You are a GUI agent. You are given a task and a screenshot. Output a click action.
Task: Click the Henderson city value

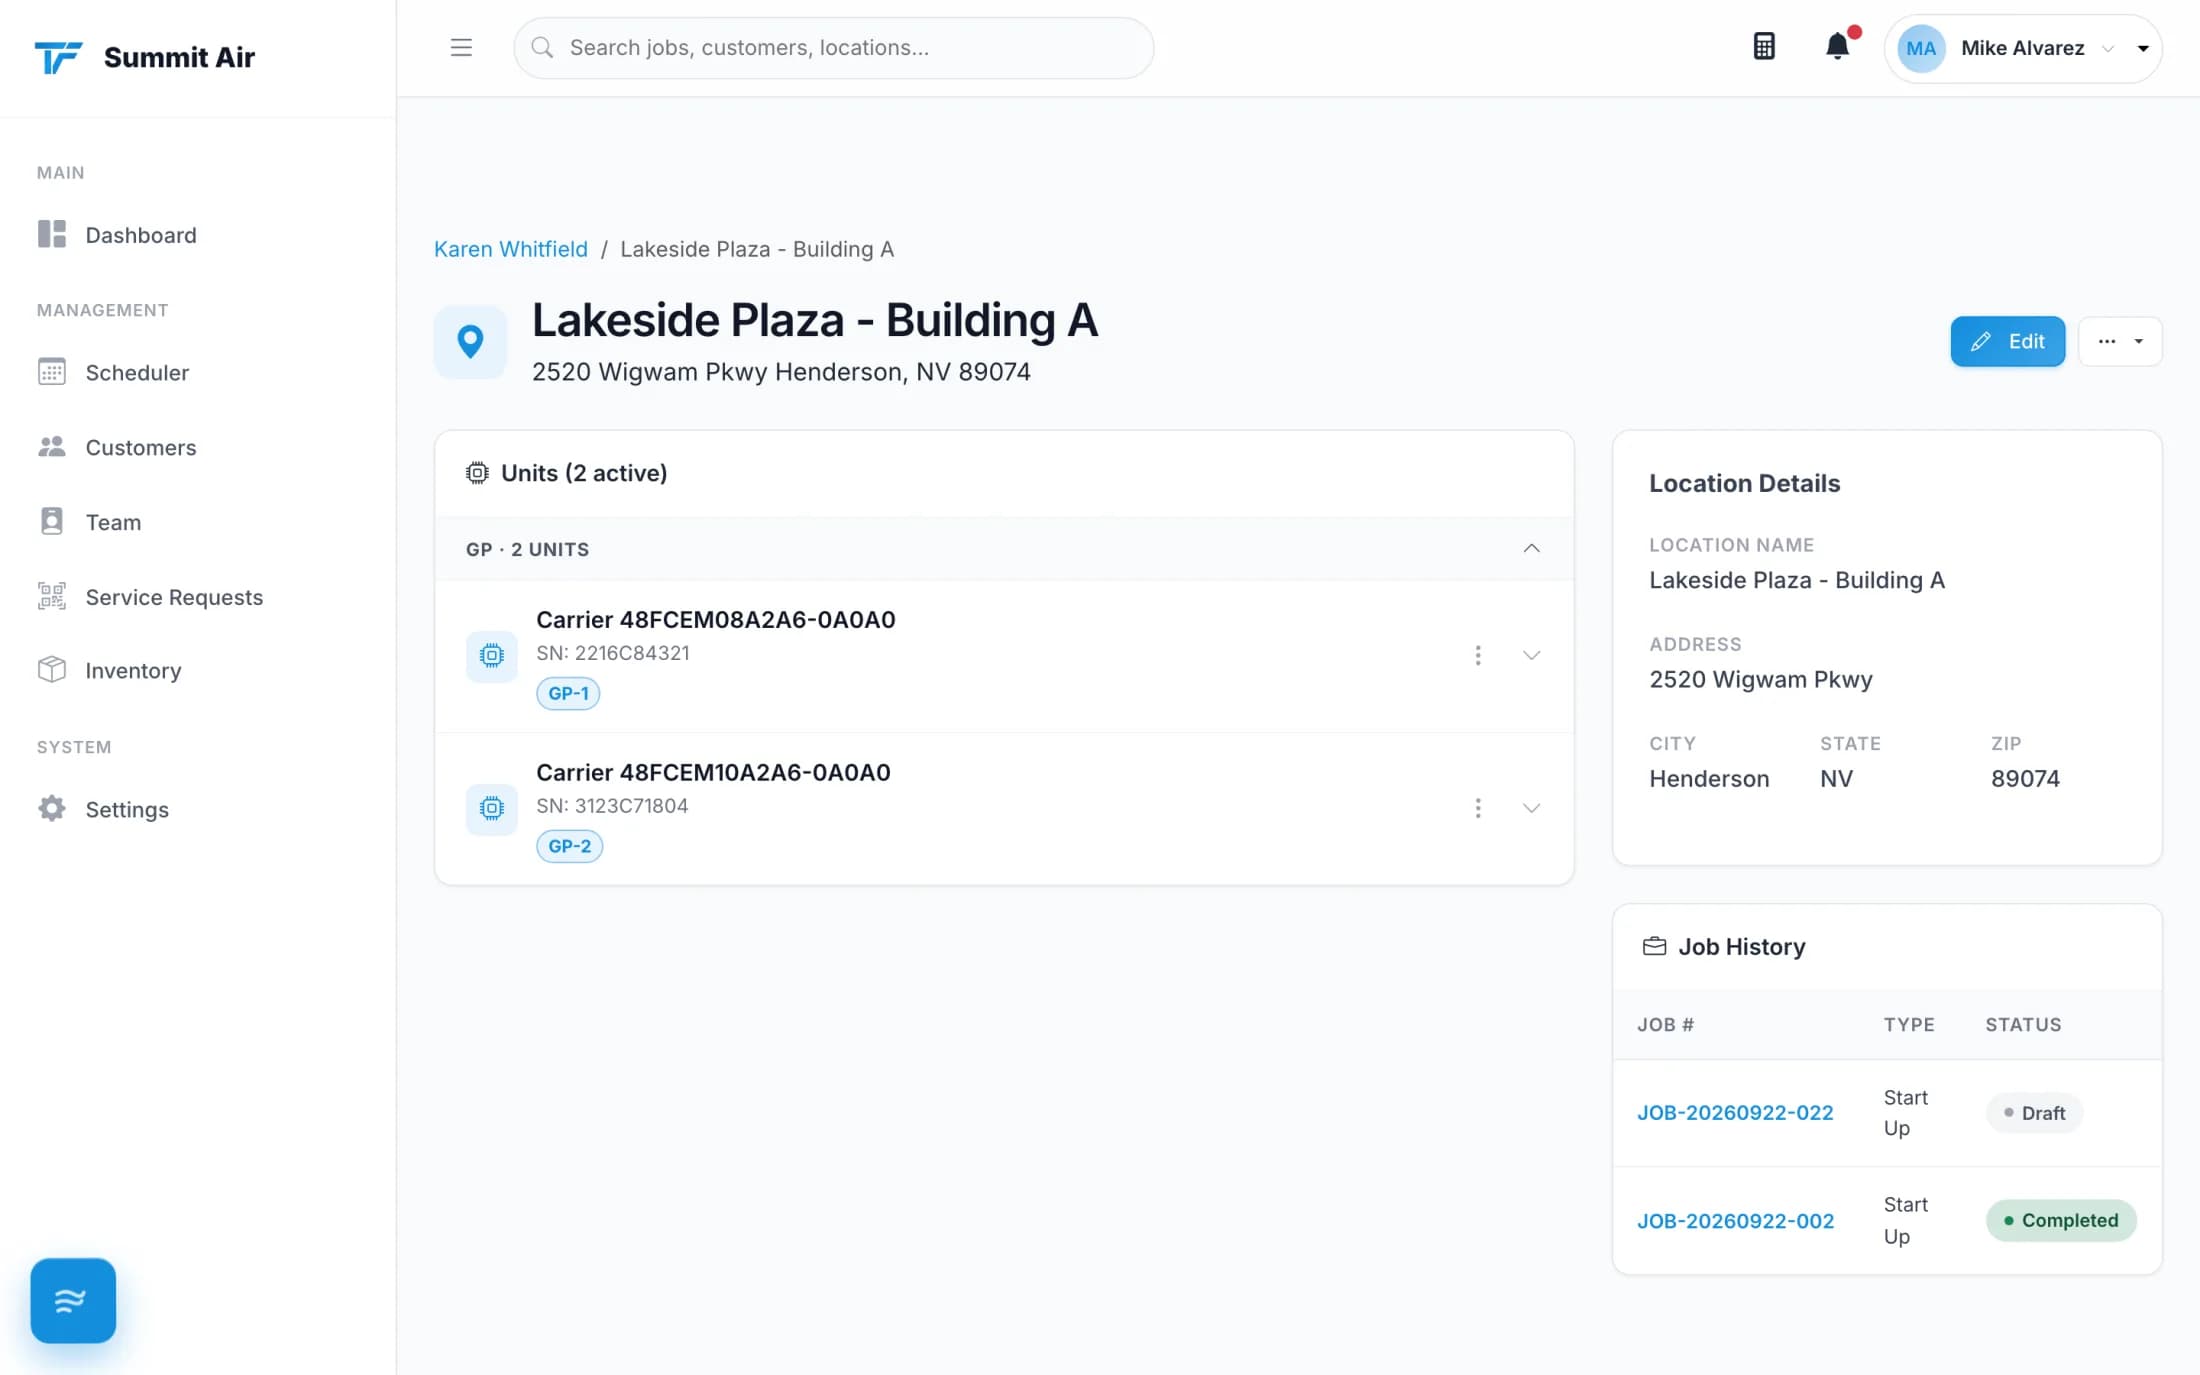[x=1709, y=778]
